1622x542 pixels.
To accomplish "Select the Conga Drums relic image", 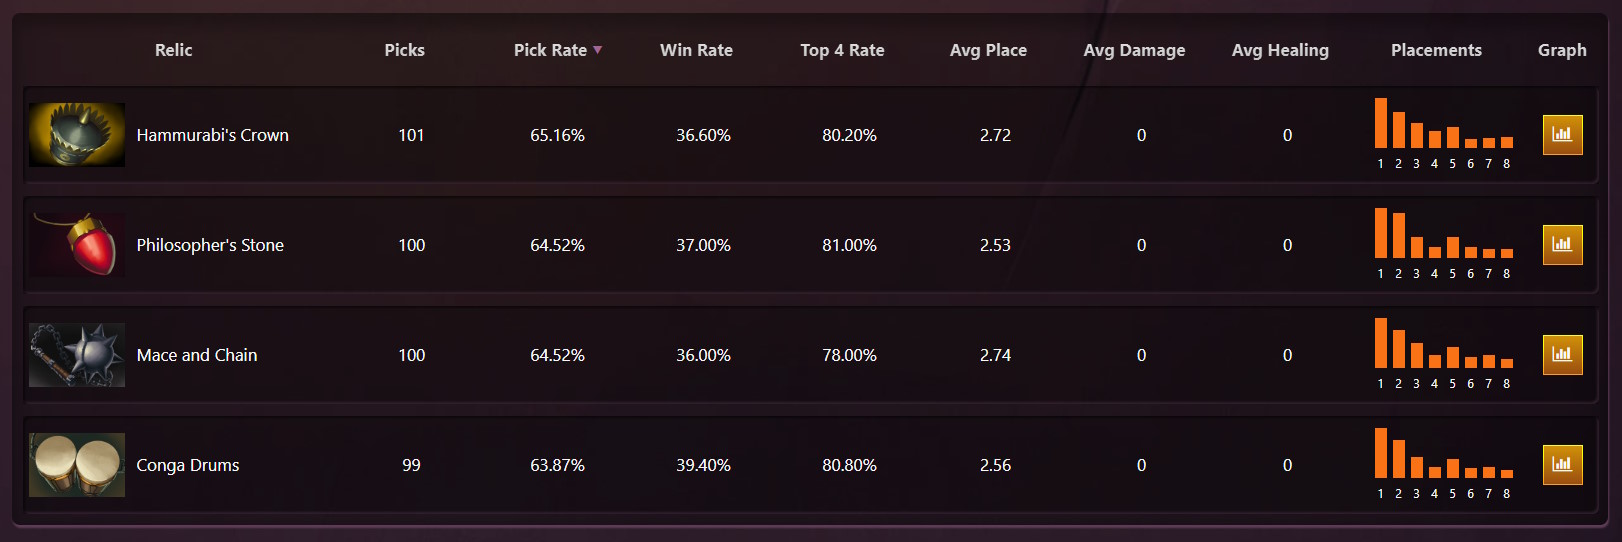I will (x=77, y=465).
